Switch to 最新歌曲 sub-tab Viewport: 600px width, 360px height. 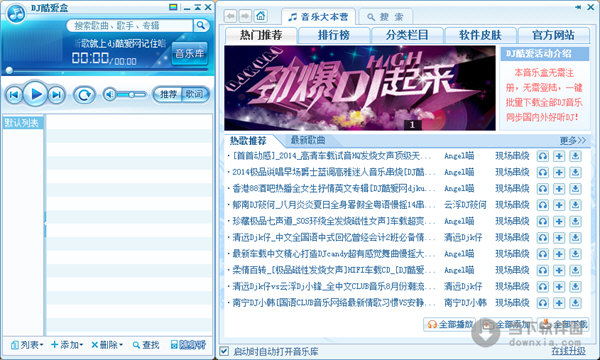click(308, 140)
